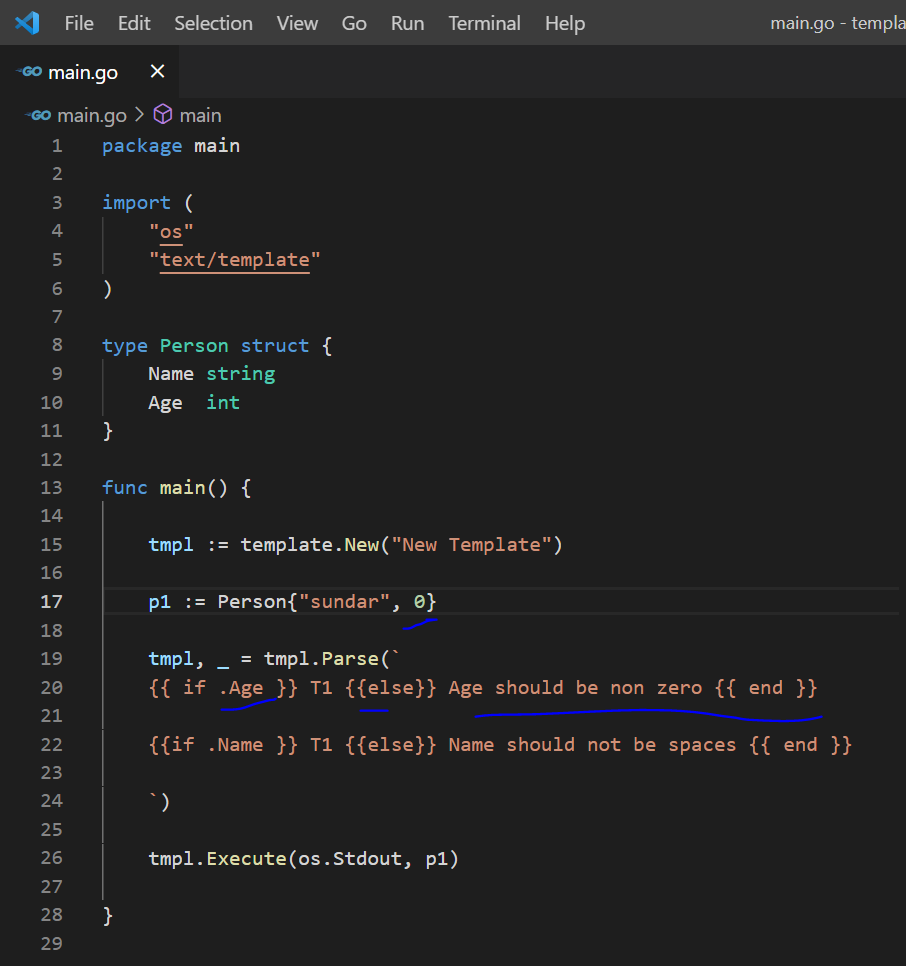This screenshot has width=906, height=966.
Task: Open the View menu
Action: [297, 23]
